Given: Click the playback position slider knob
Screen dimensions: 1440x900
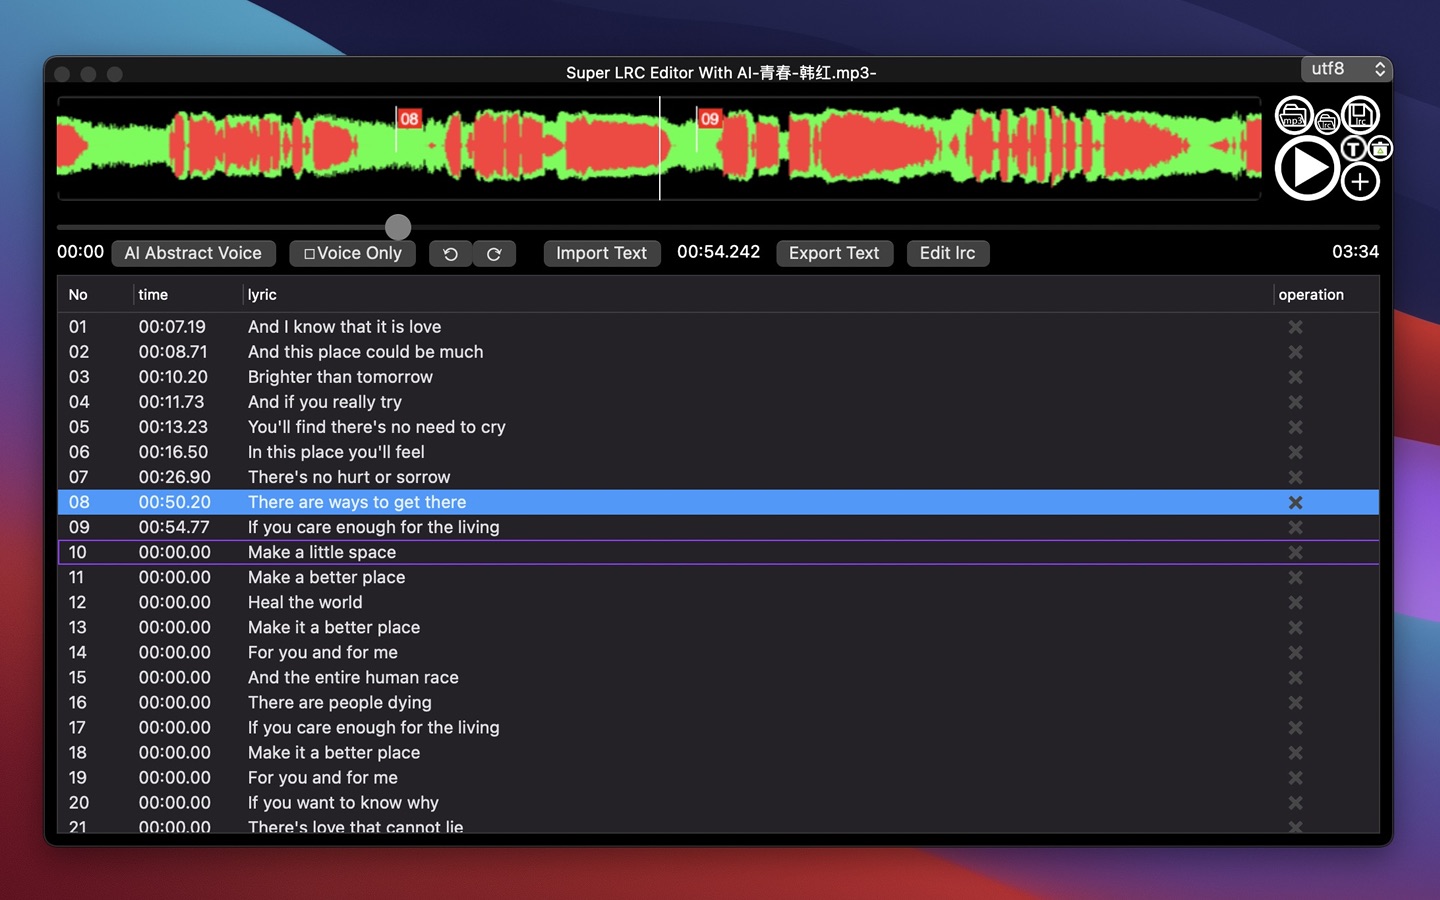Looking at the screenshot, I should tap(398, 227).
